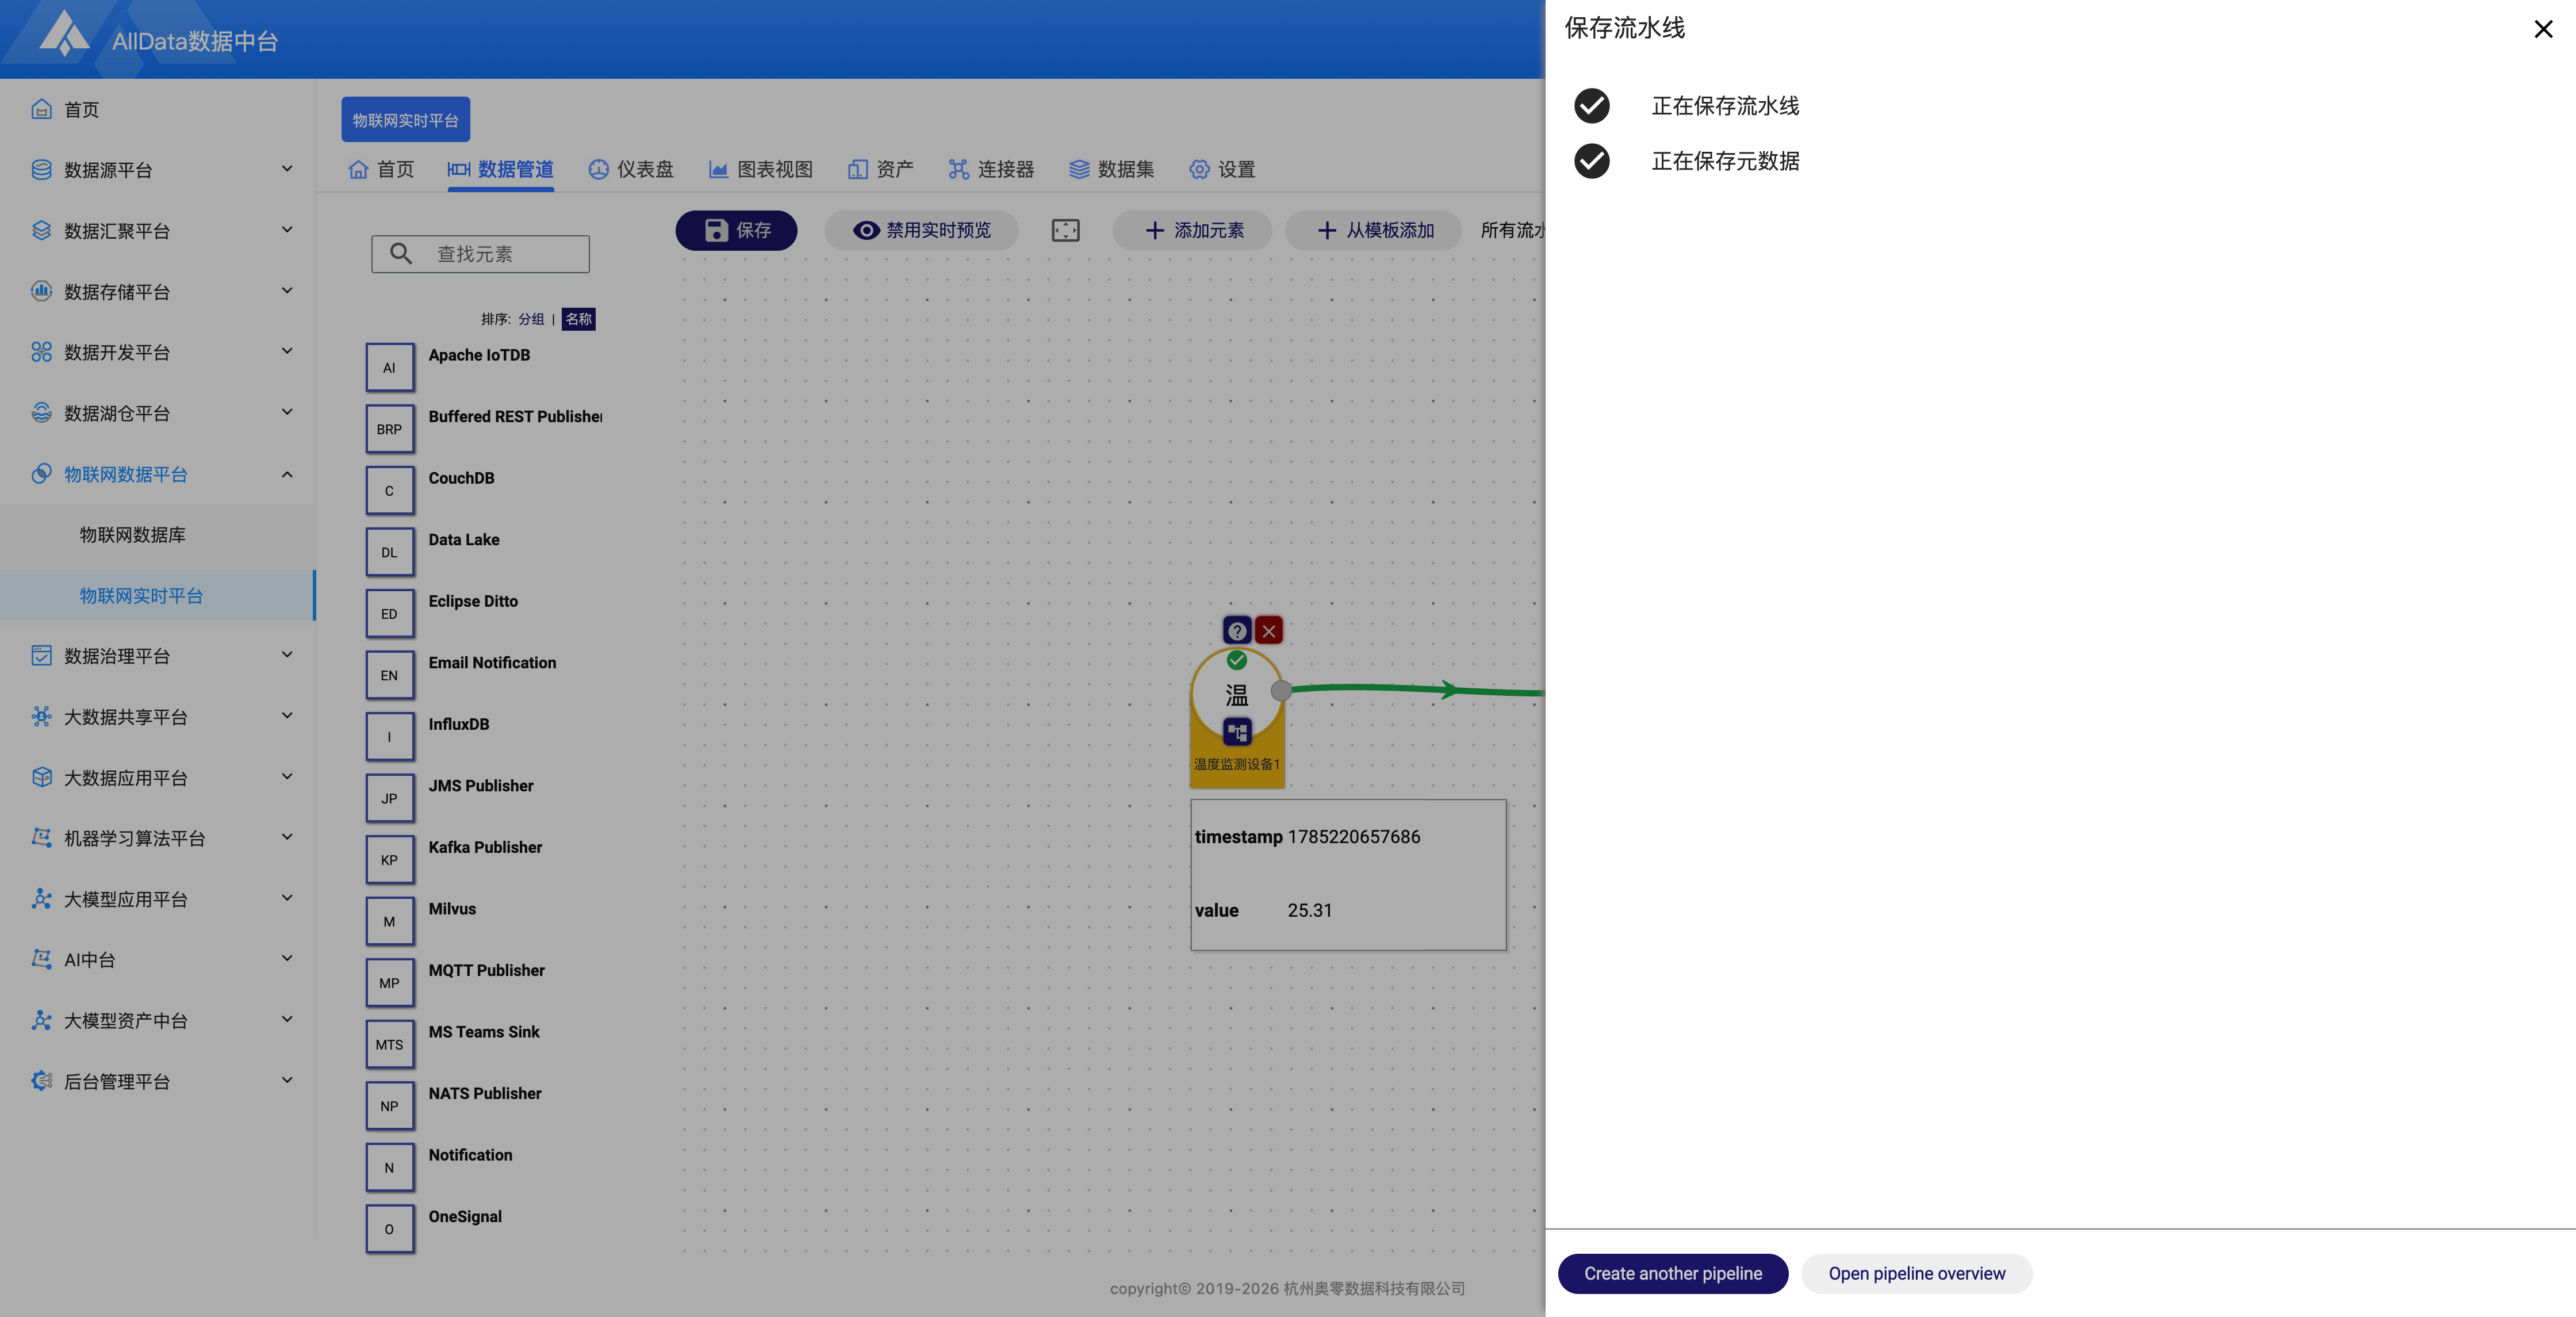Pick the Email Notification EN icon
Screen dimensions: 2576x1317
(x=389, y=675)
